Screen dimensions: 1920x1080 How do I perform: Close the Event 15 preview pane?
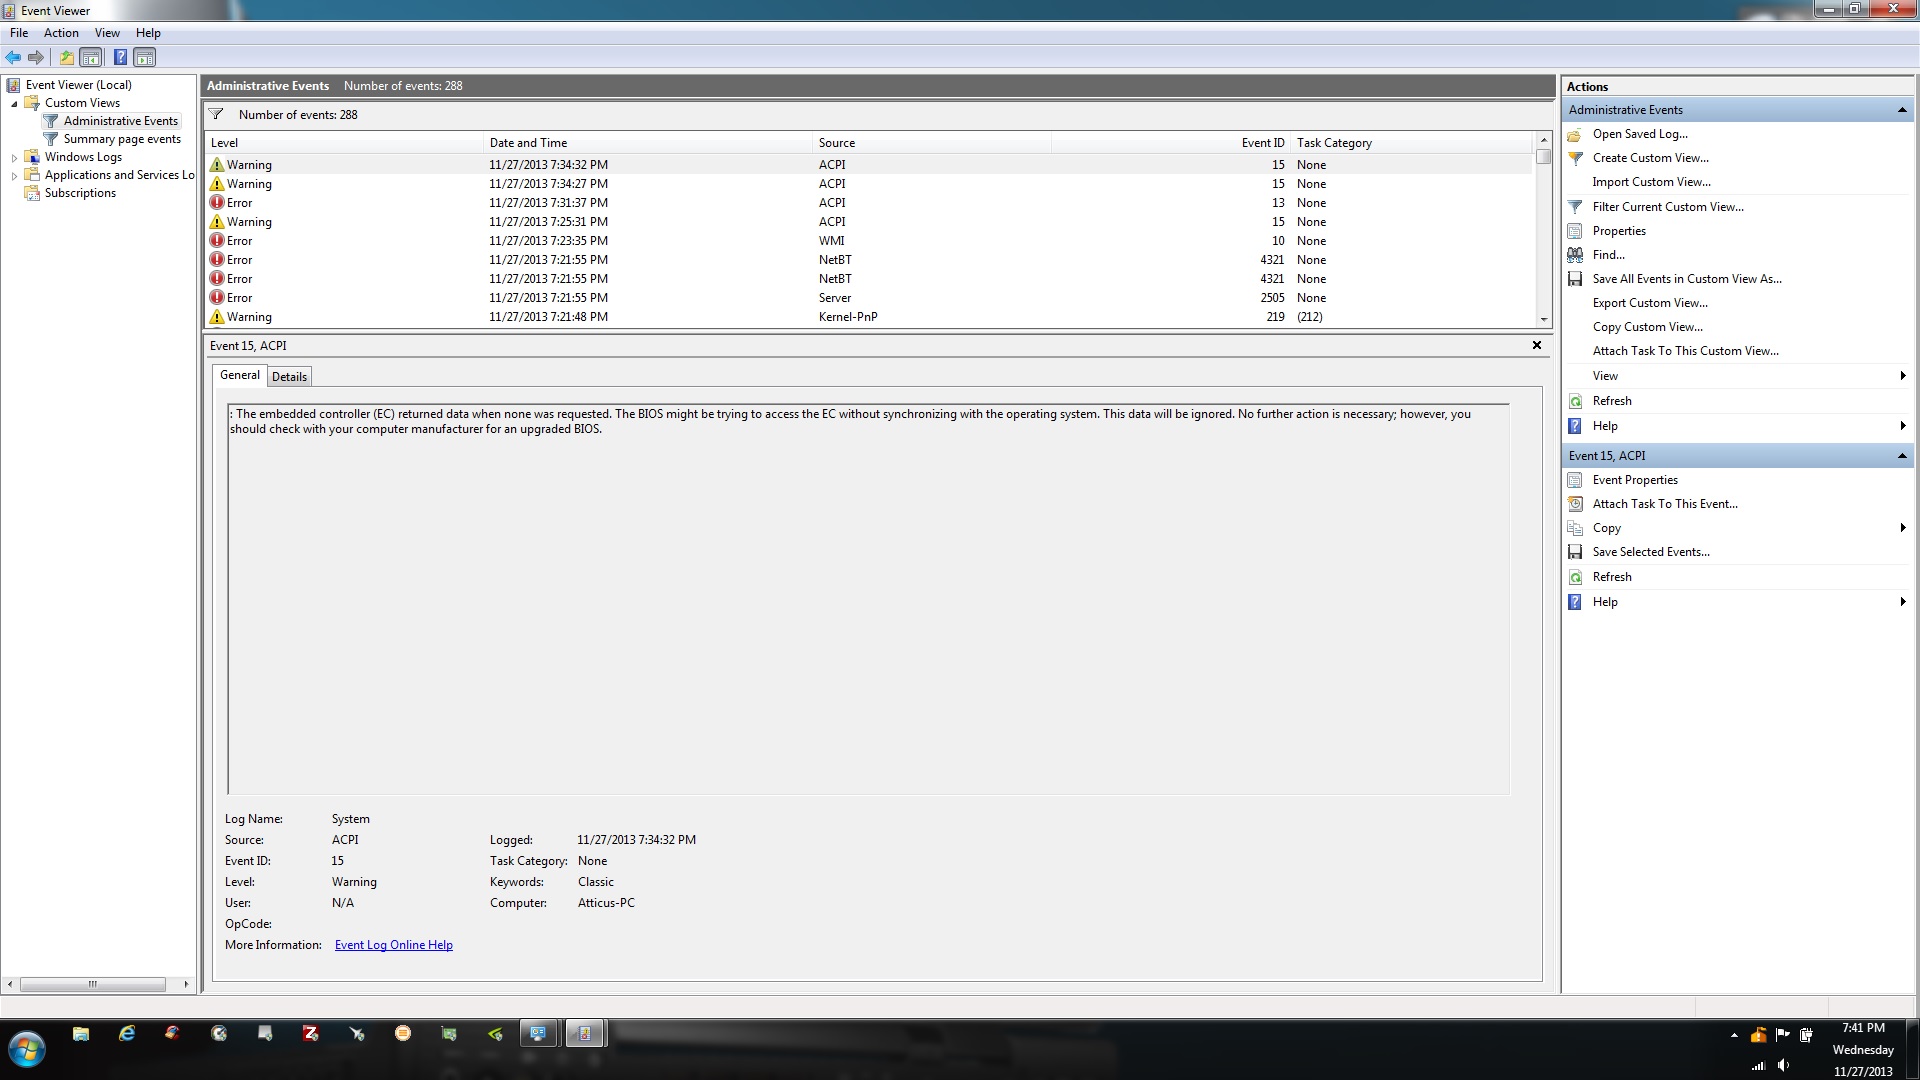point(1537,345)
